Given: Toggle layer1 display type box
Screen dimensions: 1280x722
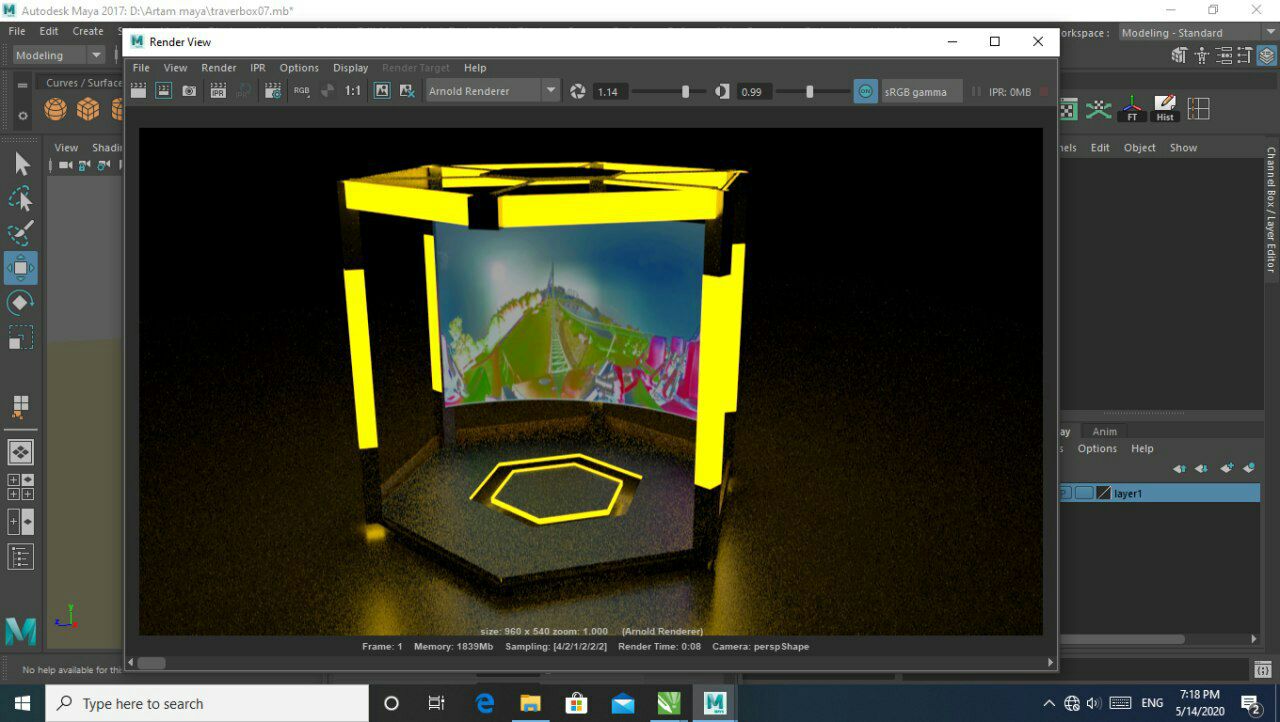Looking at the screenshot, I should click(1084, 493).
